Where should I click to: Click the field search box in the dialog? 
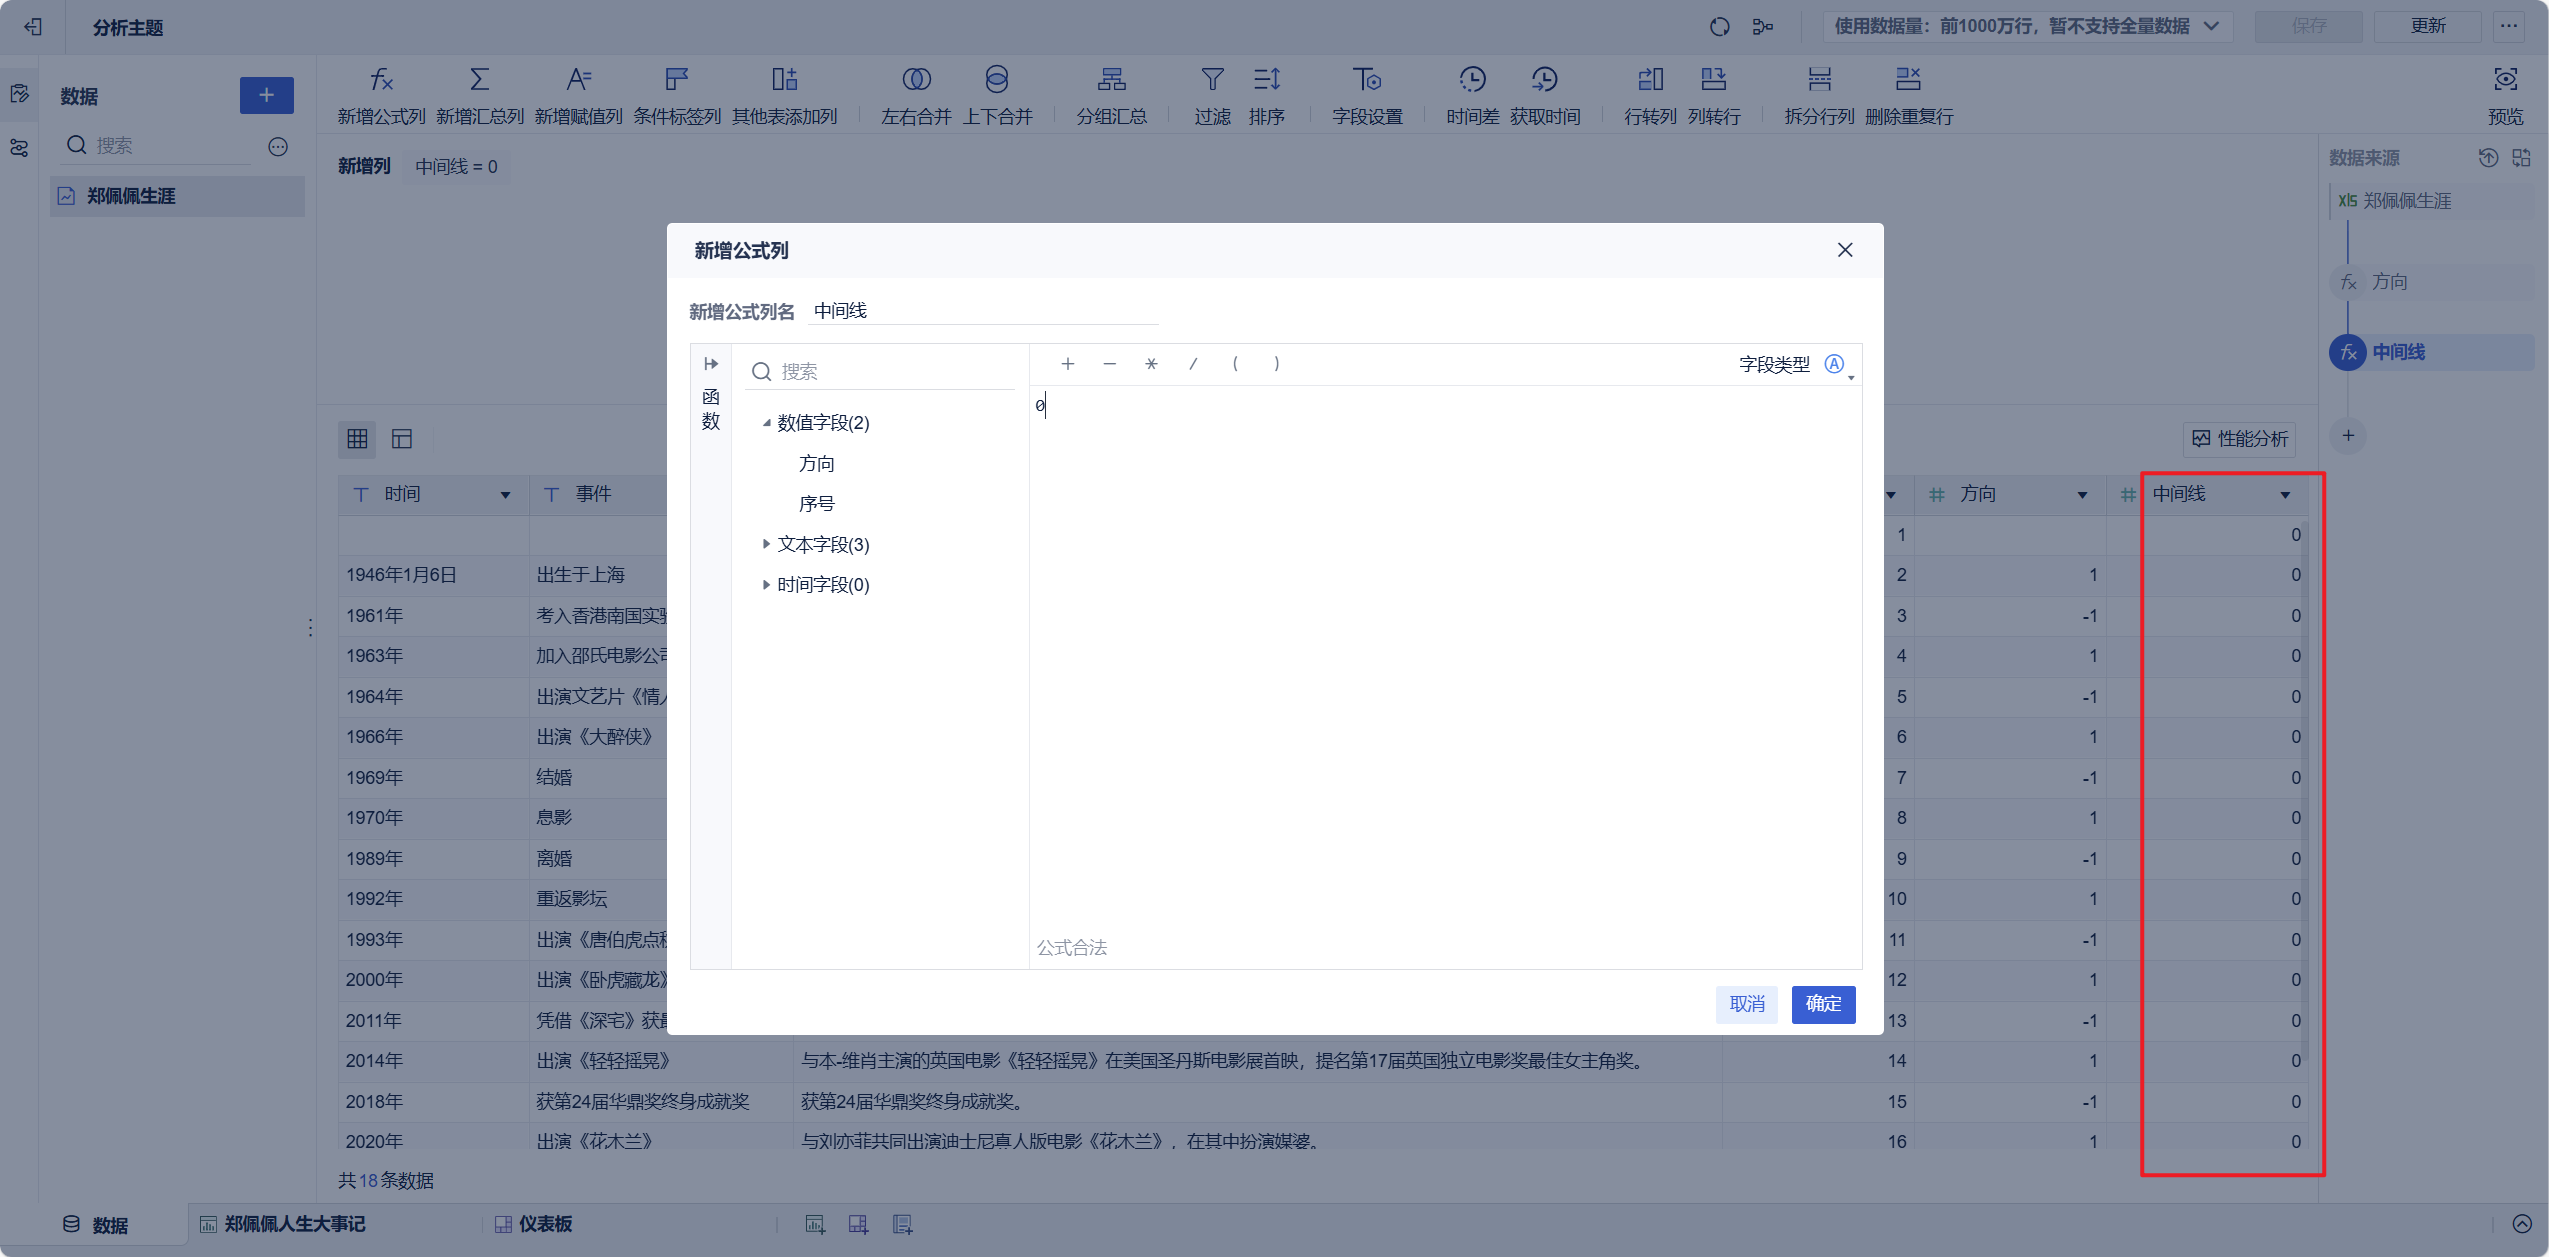pos(882,372)
